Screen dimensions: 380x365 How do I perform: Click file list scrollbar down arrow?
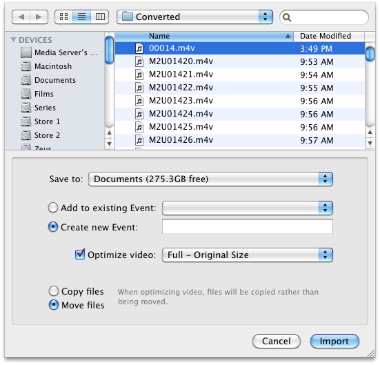(370, 144)
